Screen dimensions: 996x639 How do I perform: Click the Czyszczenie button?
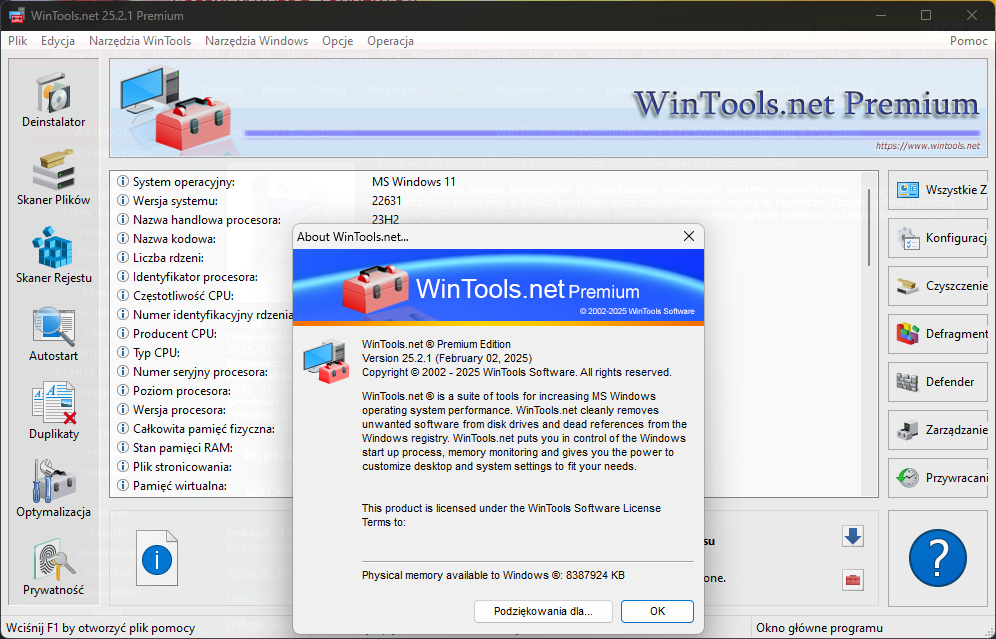pyautogui.click(x=939, y=286)
